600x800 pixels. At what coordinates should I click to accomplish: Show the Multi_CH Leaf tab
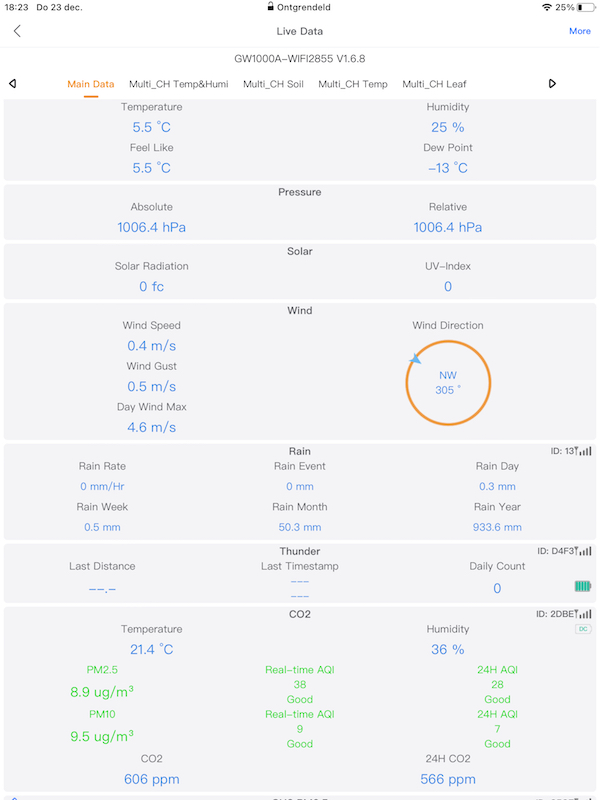pyautogui.click(x=434, y=84)
